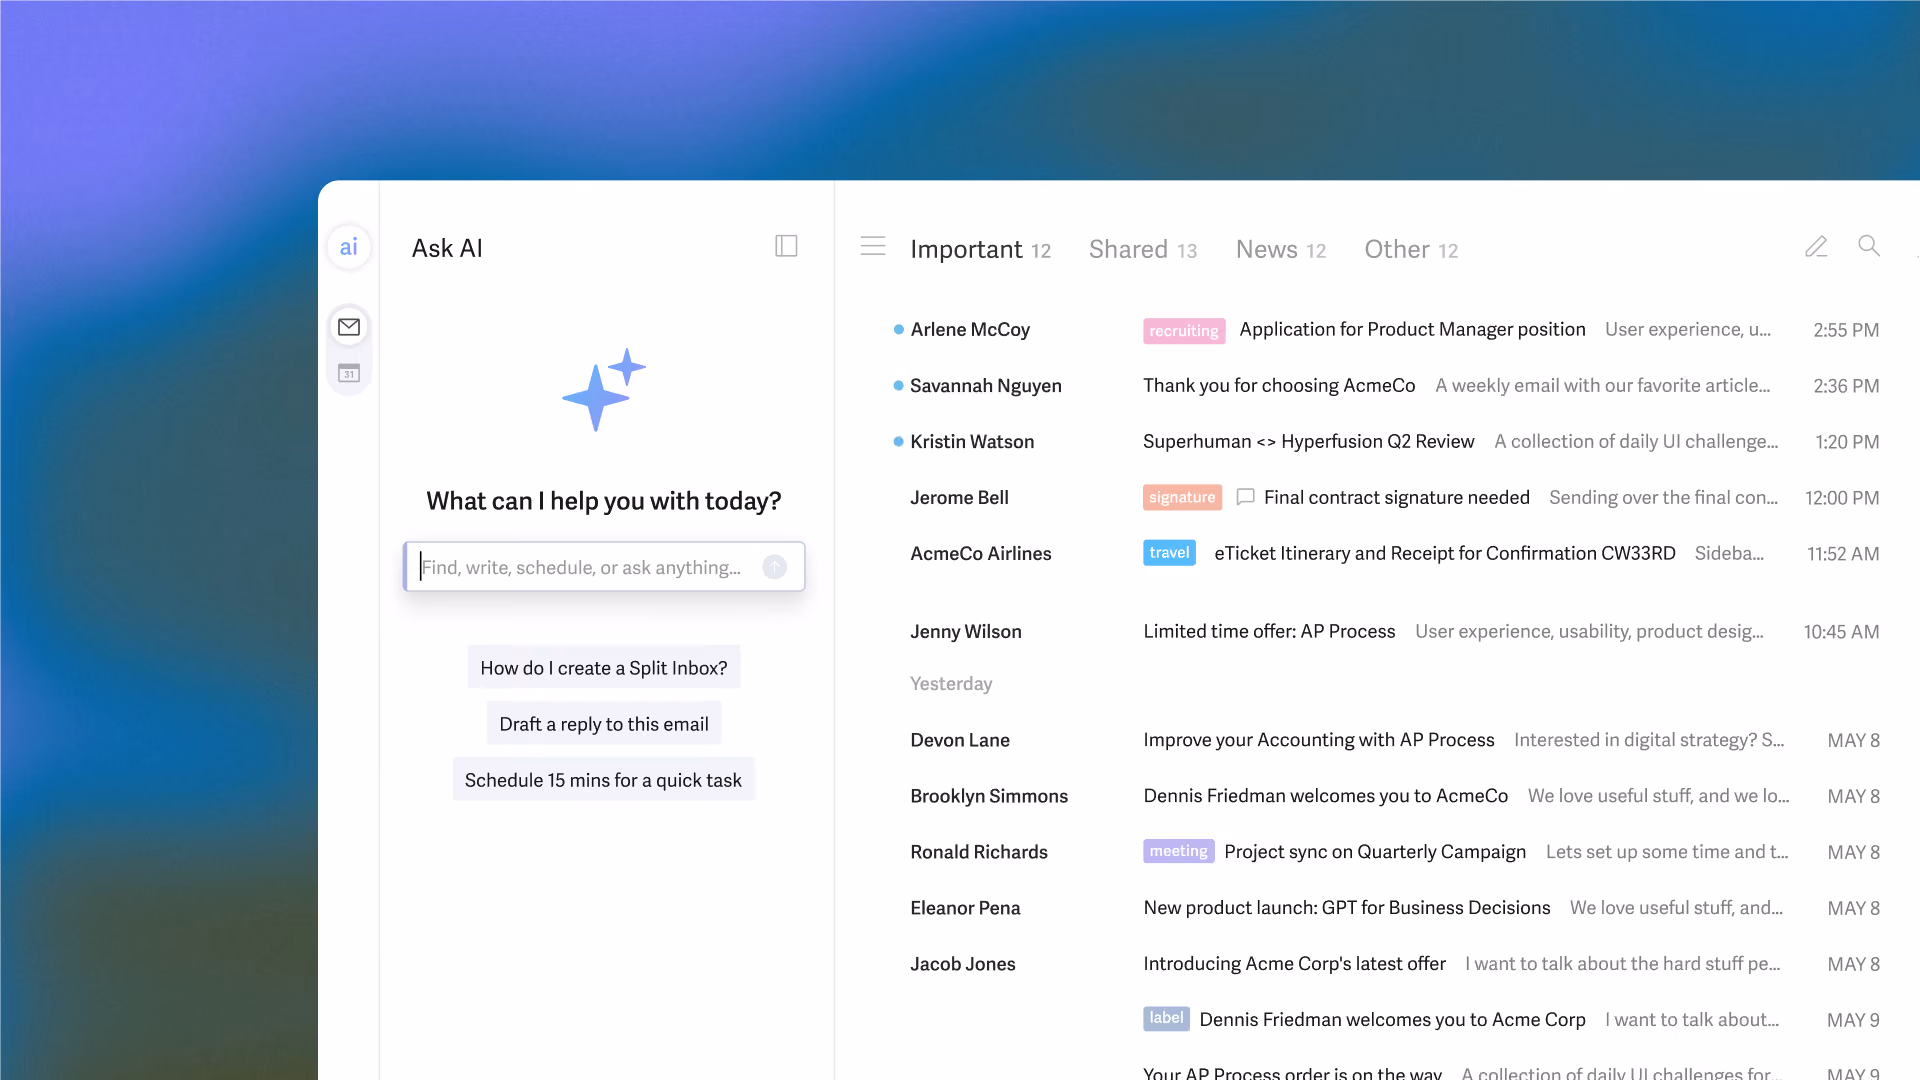Click the Yesterday section header

[x=951, y=683]
